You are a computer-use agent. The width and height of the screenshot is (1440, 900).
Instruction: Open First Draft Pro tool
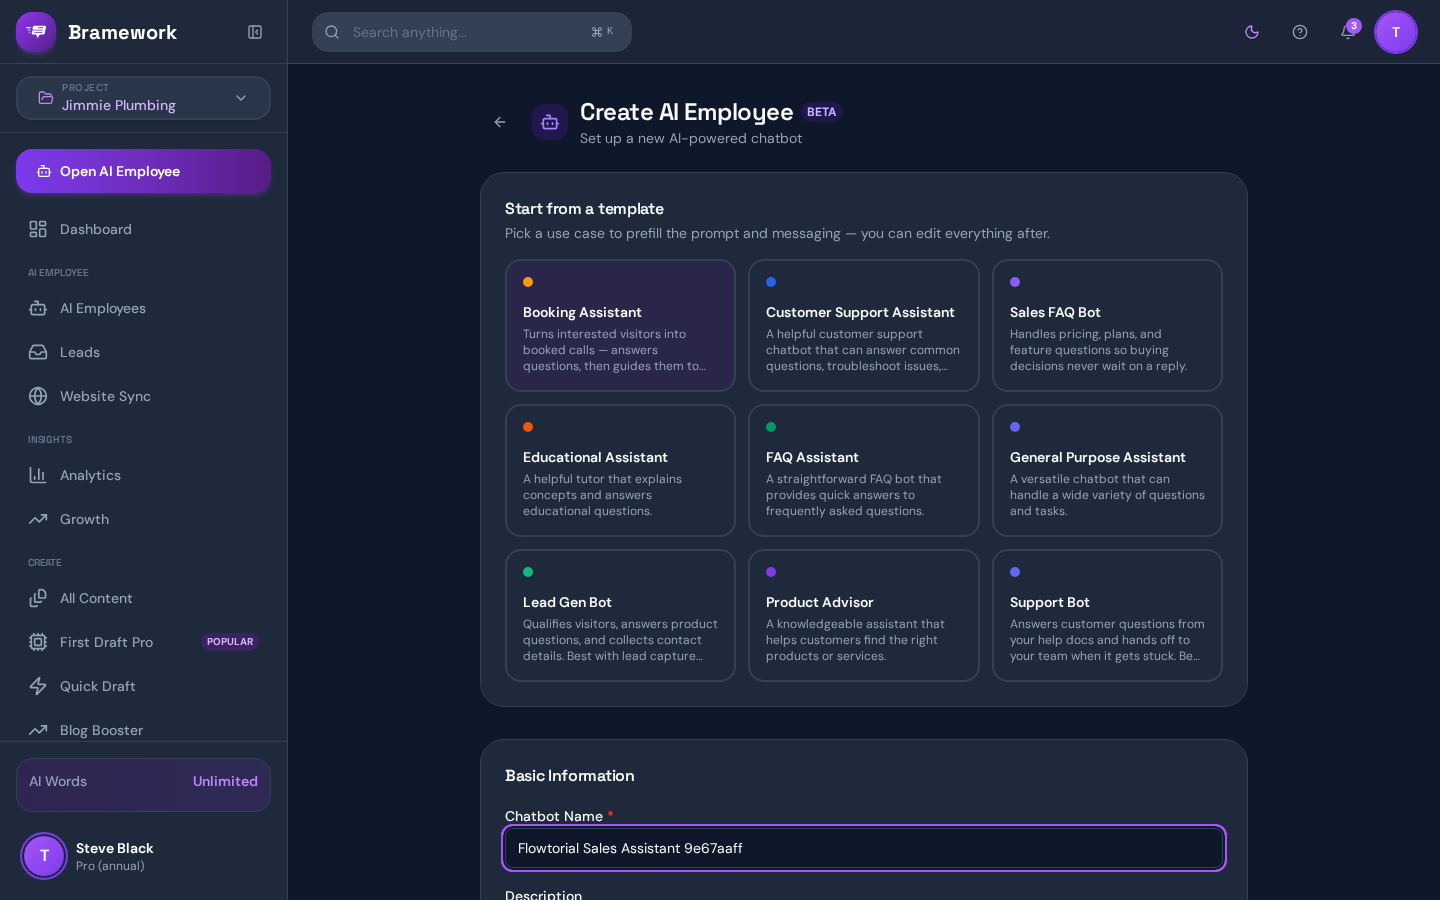143,642
